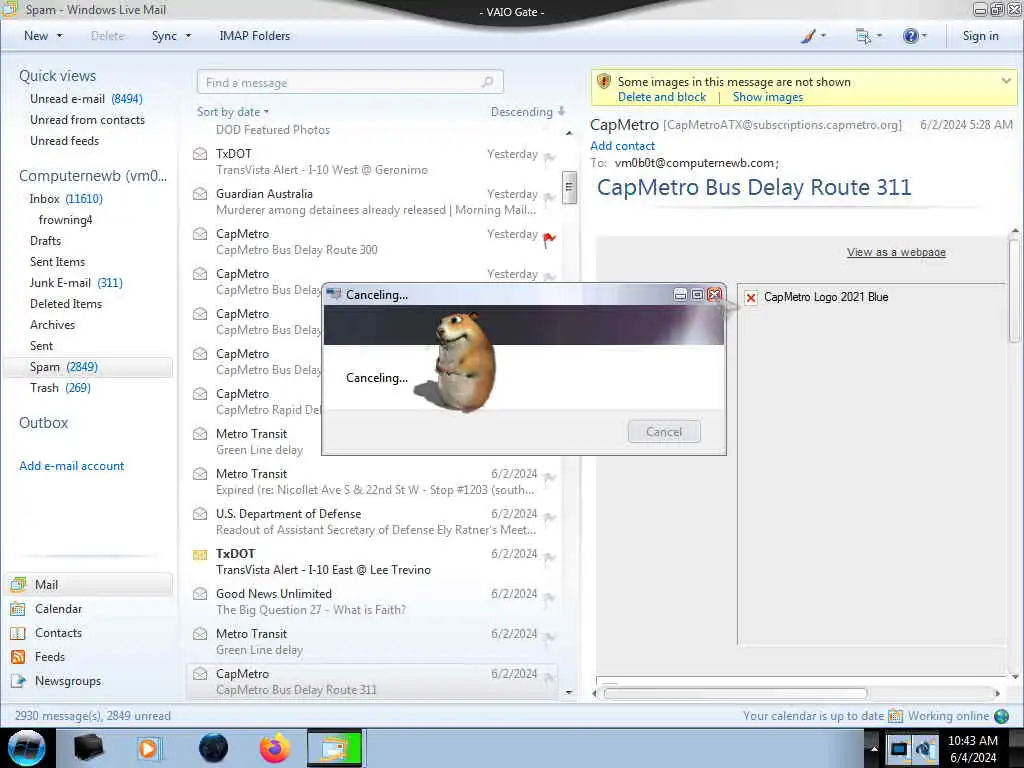This screenshot has width=1024, height=768.
Task: Open the Trash folder
Action: click(x=60, y=388)
